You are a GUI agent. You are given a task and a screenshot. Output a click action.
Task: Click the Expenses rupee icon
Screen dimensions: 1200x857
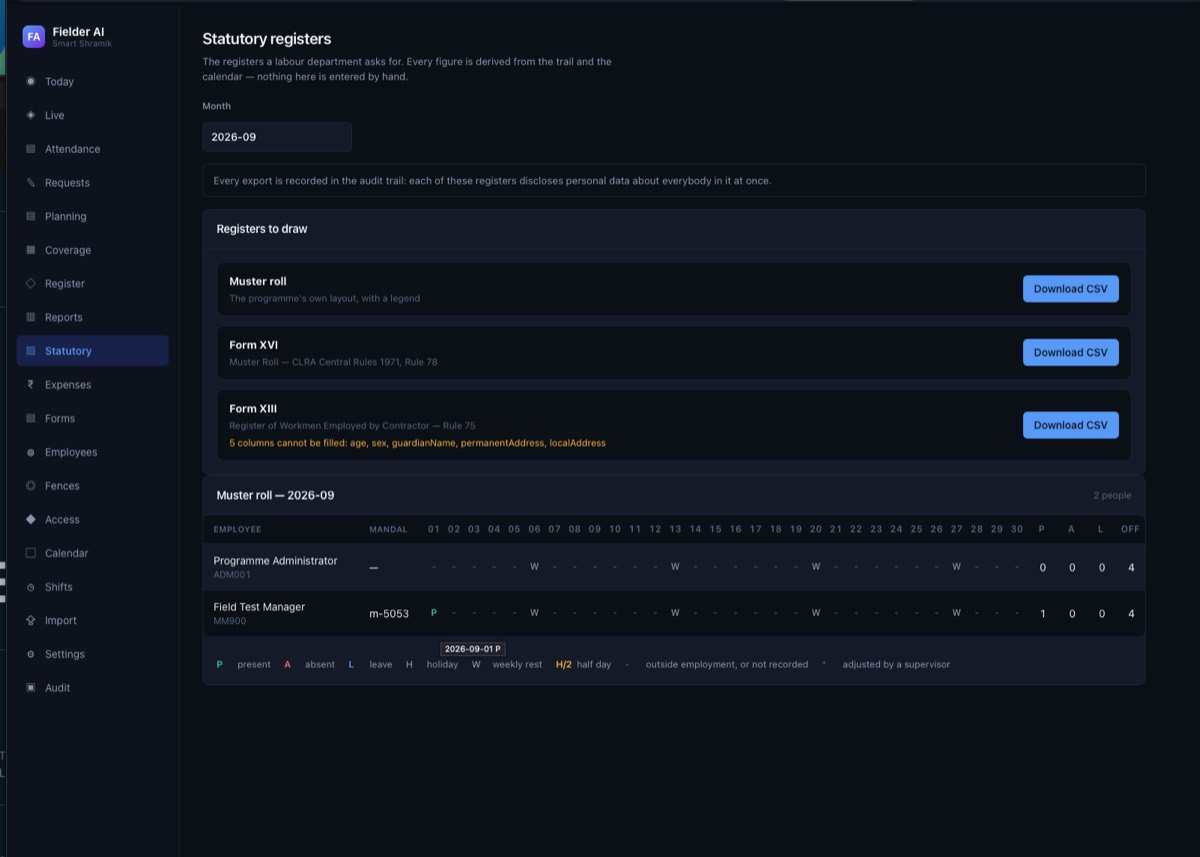31,384
